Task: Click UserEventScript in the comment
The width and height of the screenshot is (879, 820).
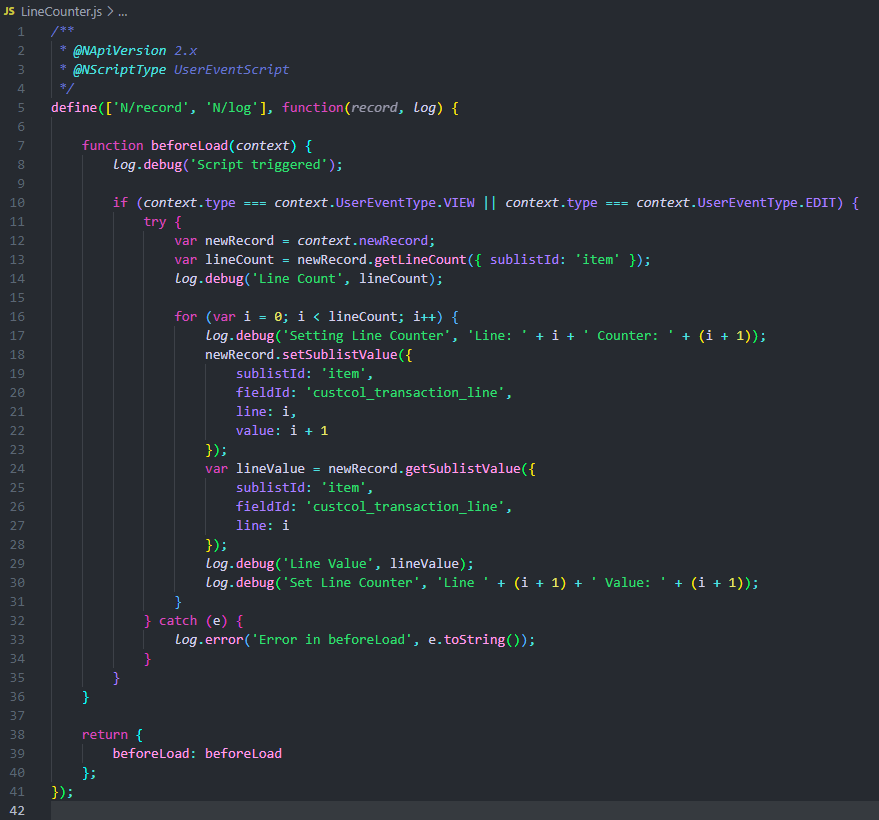Action: click(232, 70)
